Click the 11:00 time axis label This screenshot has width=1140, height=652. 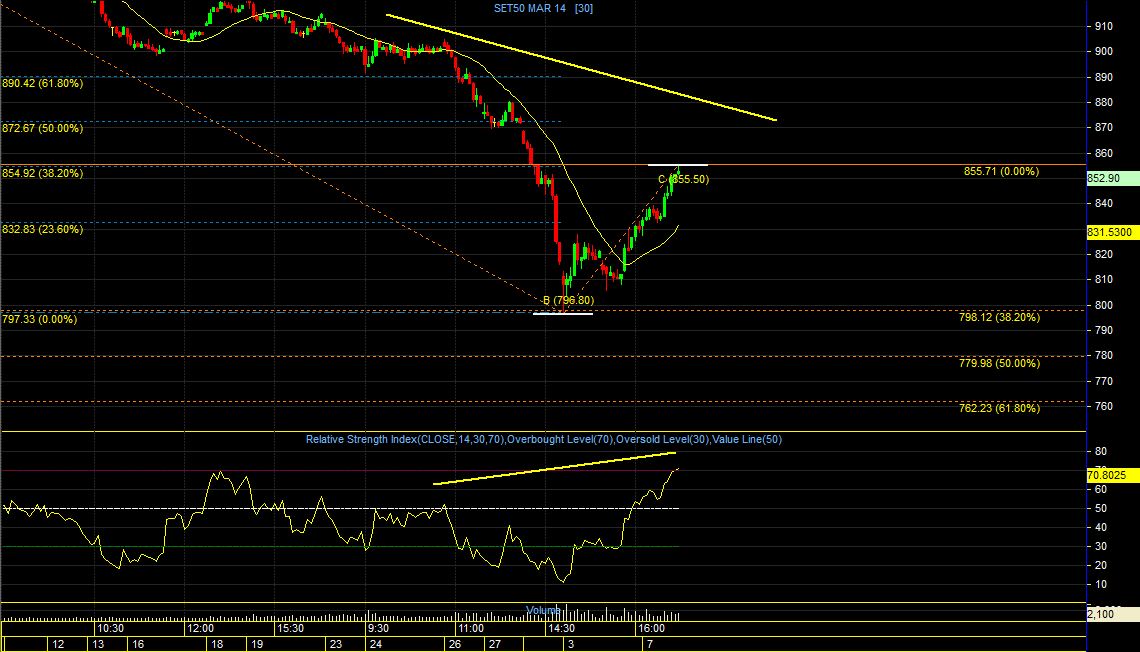470,629
